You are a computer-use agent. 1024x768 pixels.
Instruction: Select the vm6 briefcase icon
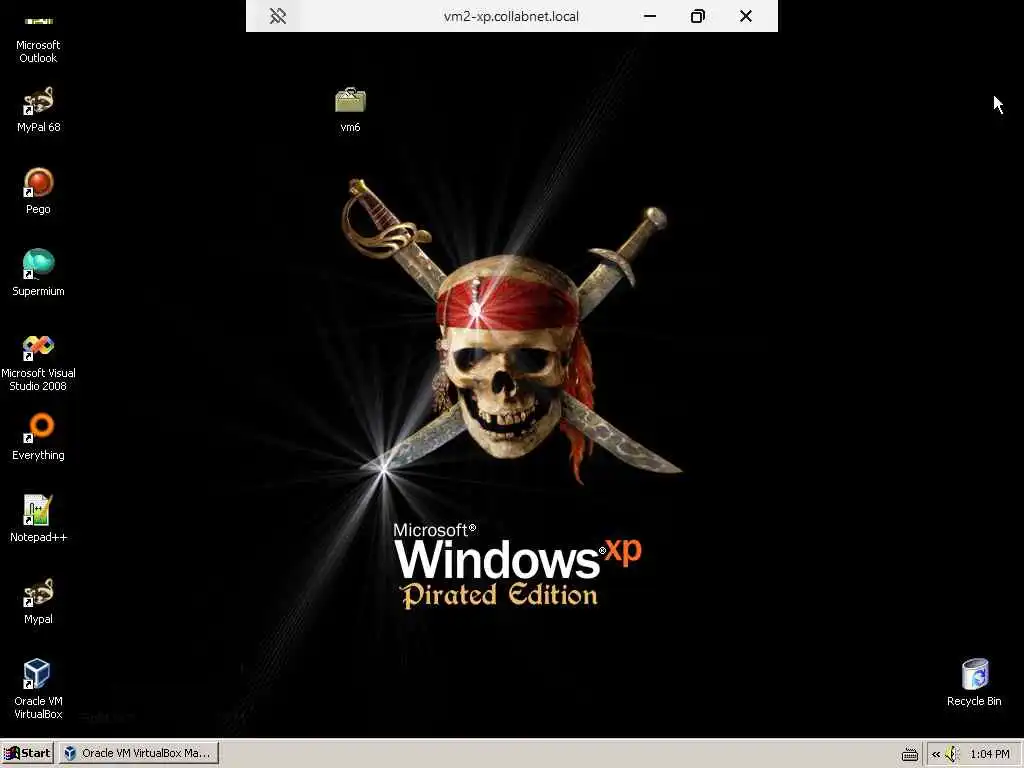(x=351, y=110)
